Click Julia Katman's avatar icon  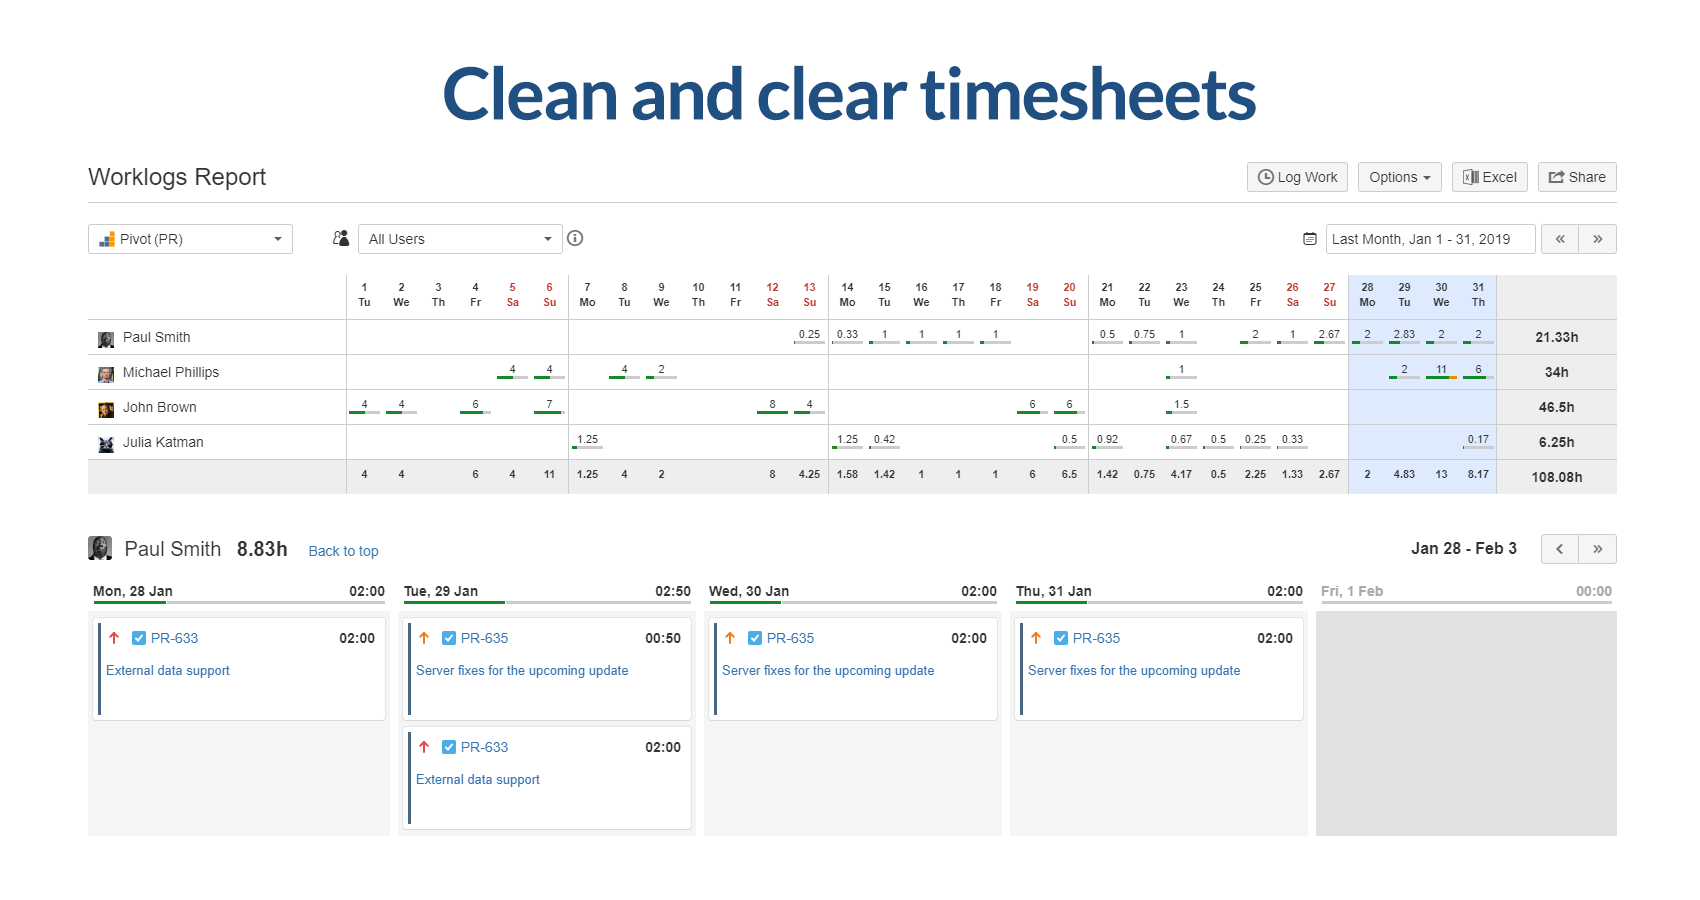106,444
